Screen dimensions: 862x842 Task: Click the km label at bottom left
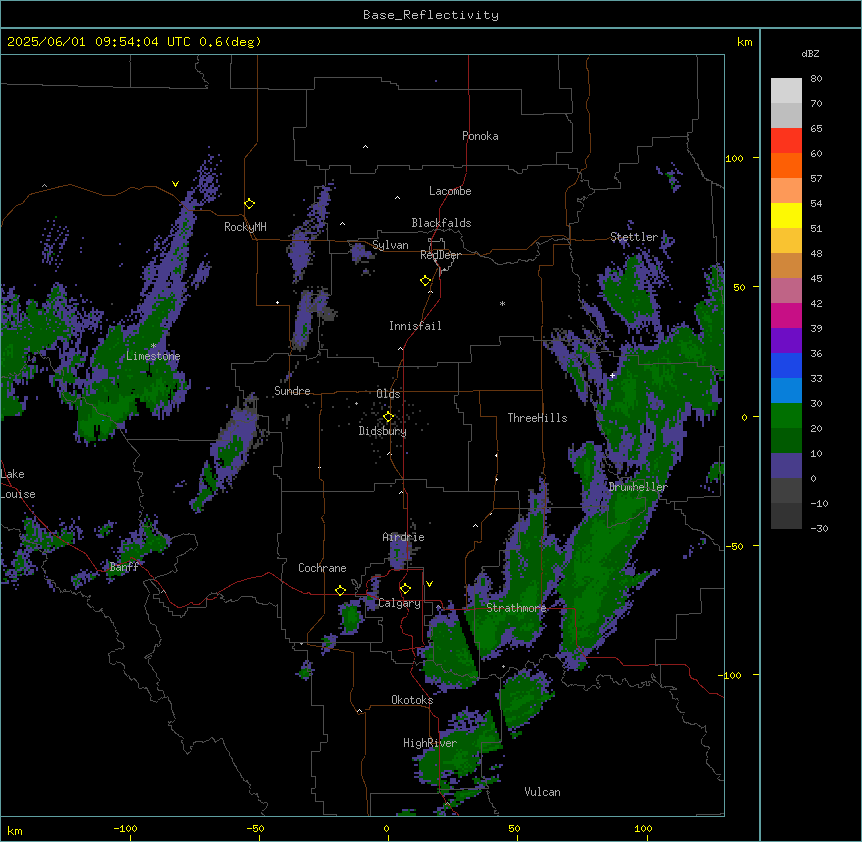(x=15, y=830)
